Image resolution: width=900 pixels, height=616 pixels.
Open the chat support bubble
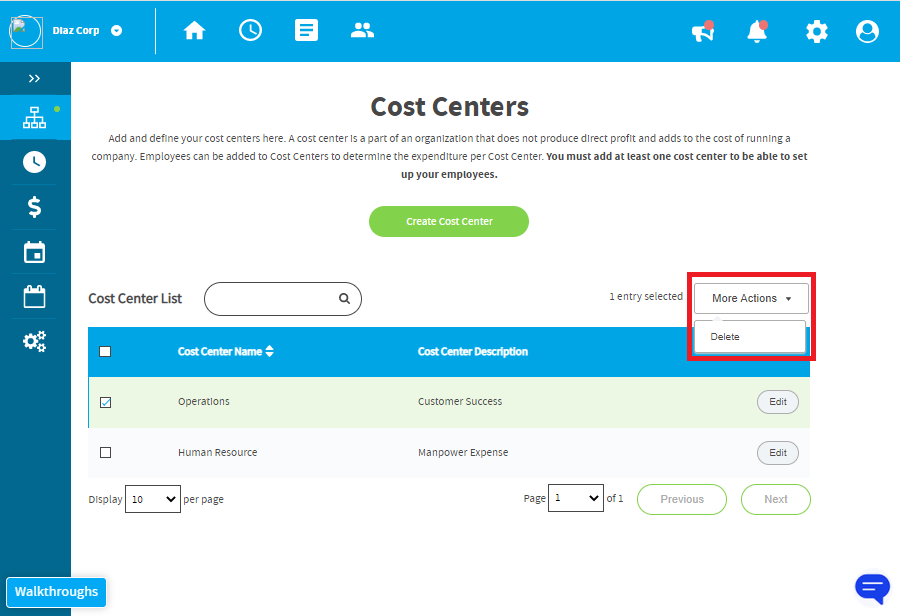(x=872, y=588)
